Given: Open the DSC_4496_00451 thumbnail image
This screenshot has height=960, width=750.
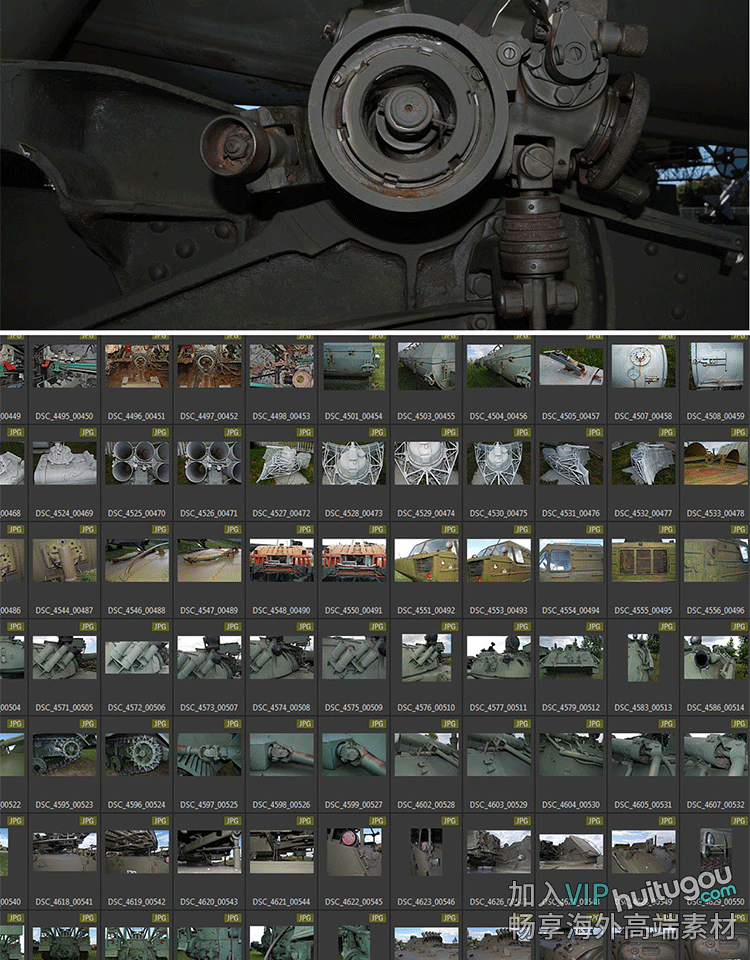Looking at the screenshot, I should pos(137,366).
